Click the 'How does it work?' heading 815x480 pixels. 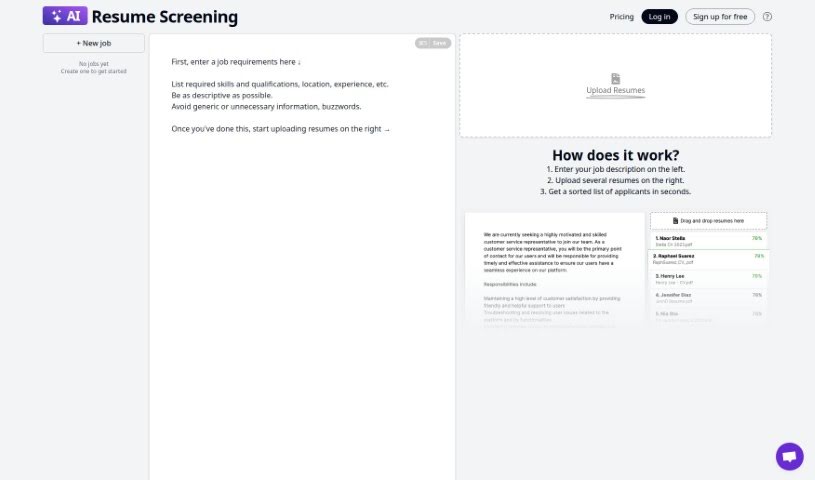click(615, 155)
